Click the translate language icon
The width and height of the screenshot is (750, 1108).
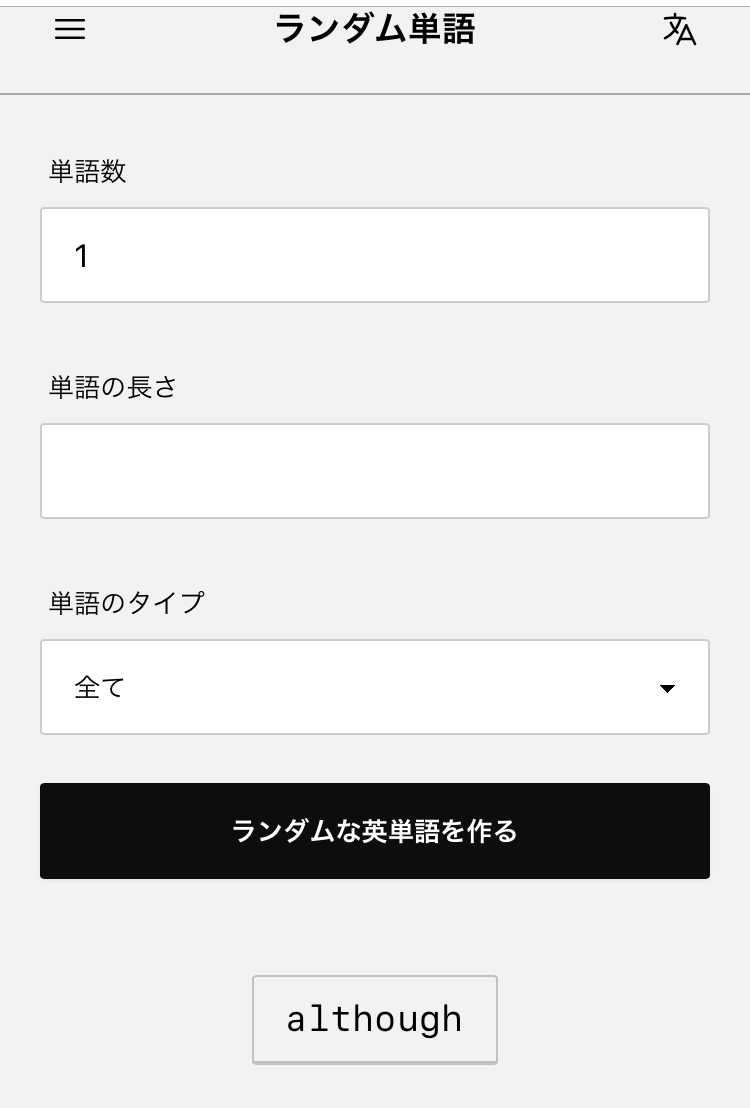(x=679, y=30)
